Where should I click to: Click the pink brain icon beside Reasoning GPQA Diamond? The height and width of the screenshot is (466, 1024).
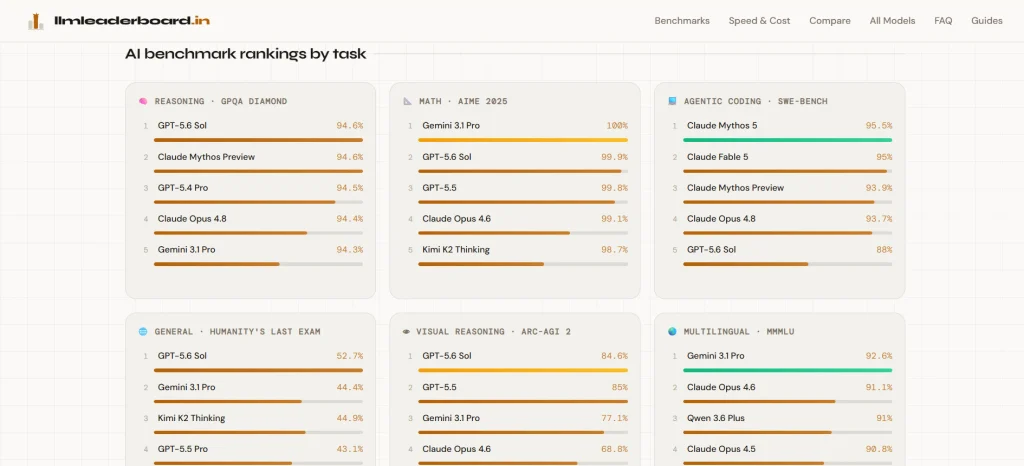coord(143,101)
